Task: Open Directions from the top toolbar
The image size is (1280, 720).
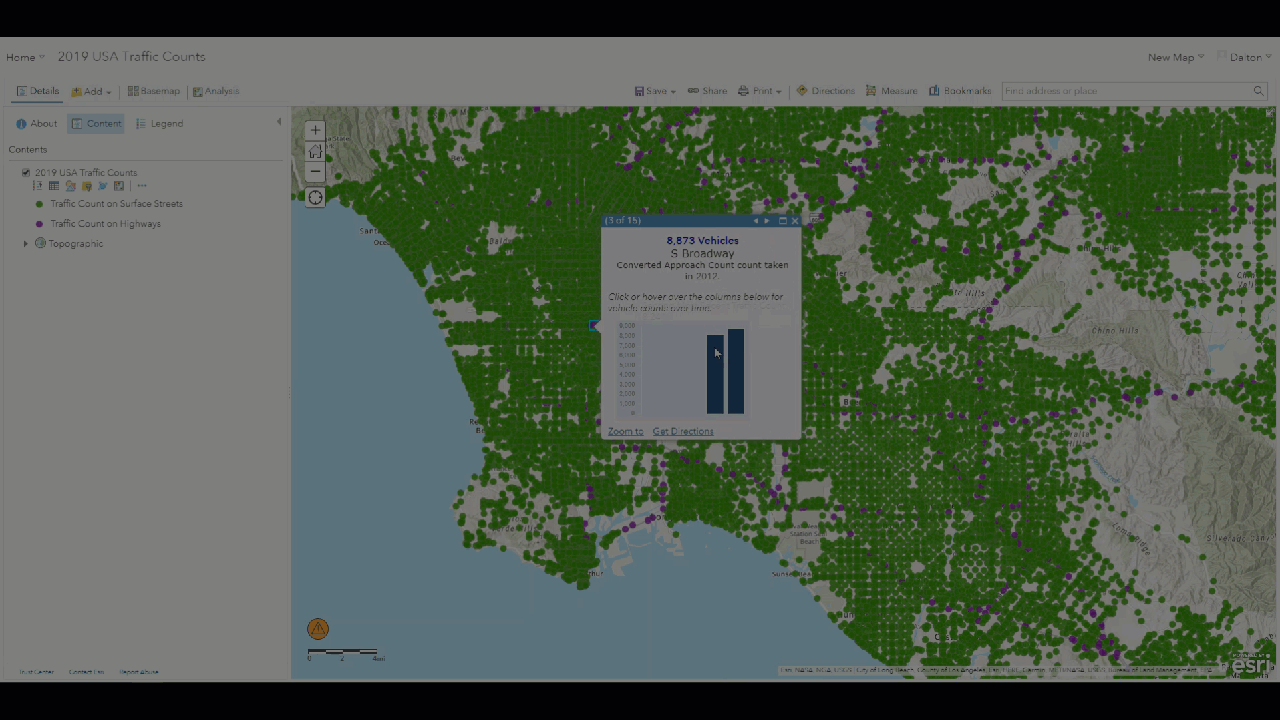Action: [827, 91]
